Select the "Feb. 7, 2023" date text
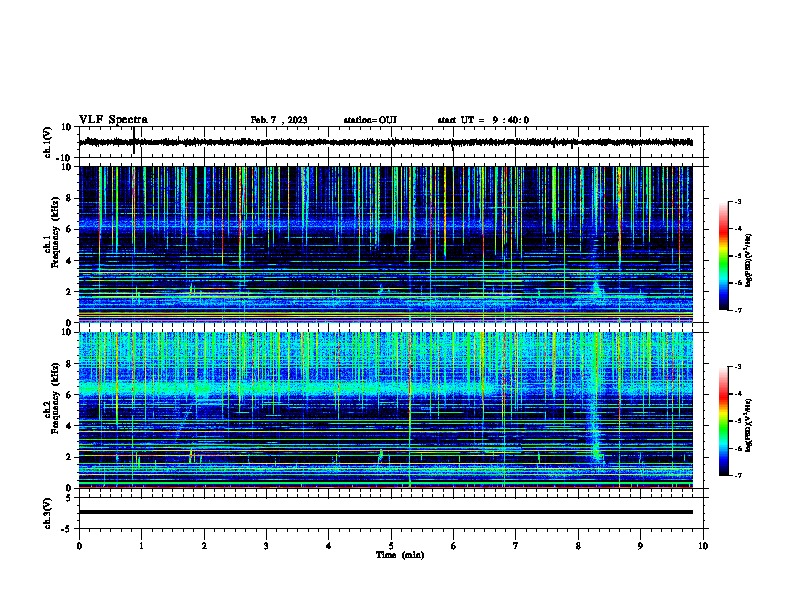This screenshot has width=792, height=612. [x=279, y=120]
